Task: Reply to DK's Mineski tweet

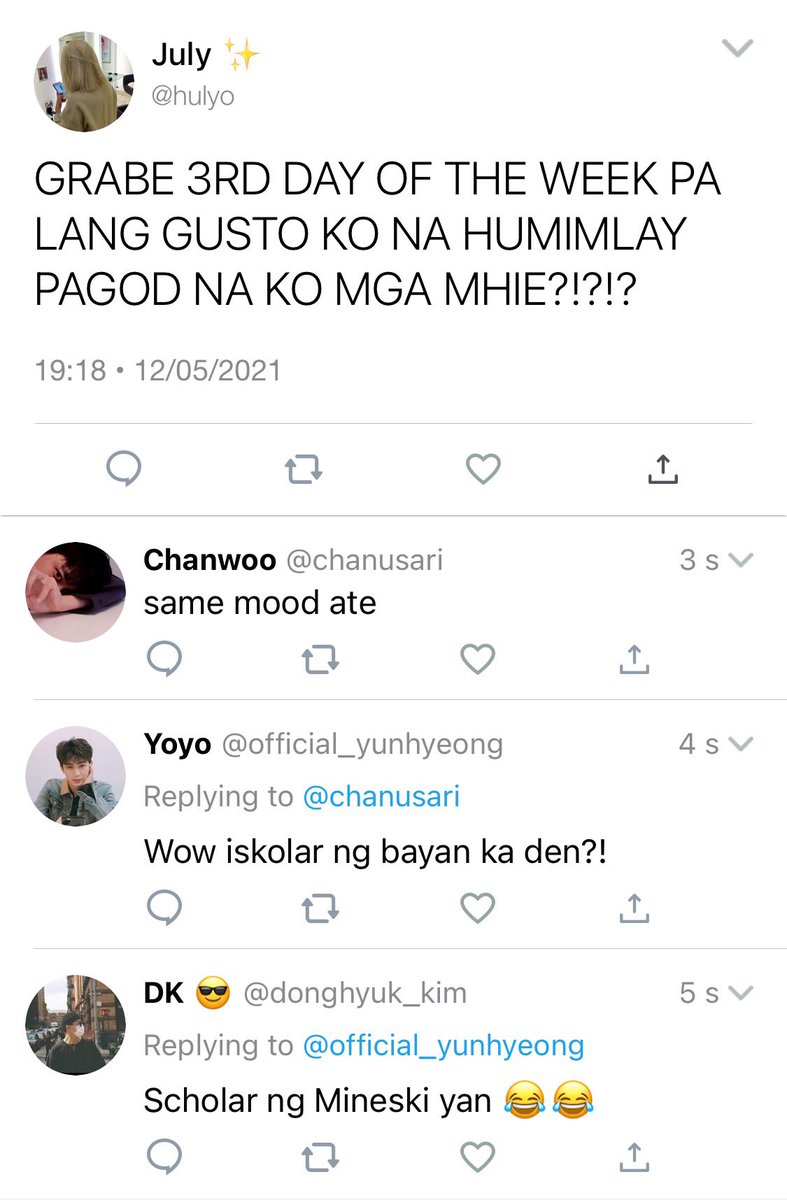Action: 163,1157
